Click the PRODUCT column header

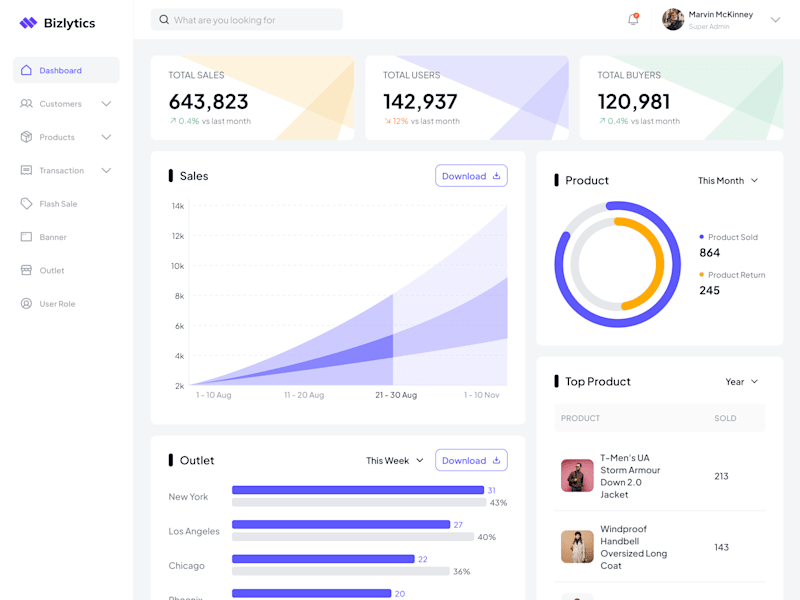[580, 418]
